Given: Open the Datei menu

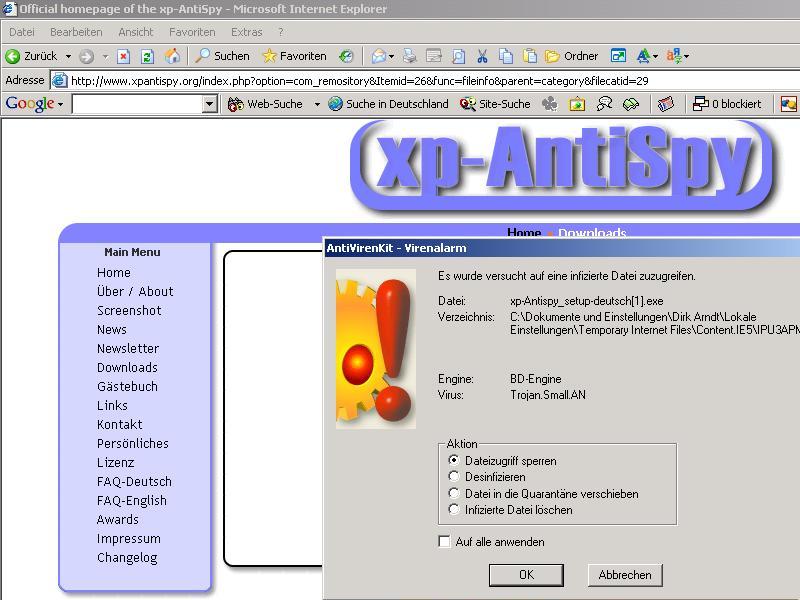Looking at the screenshot, I should [x=22, y=32].
